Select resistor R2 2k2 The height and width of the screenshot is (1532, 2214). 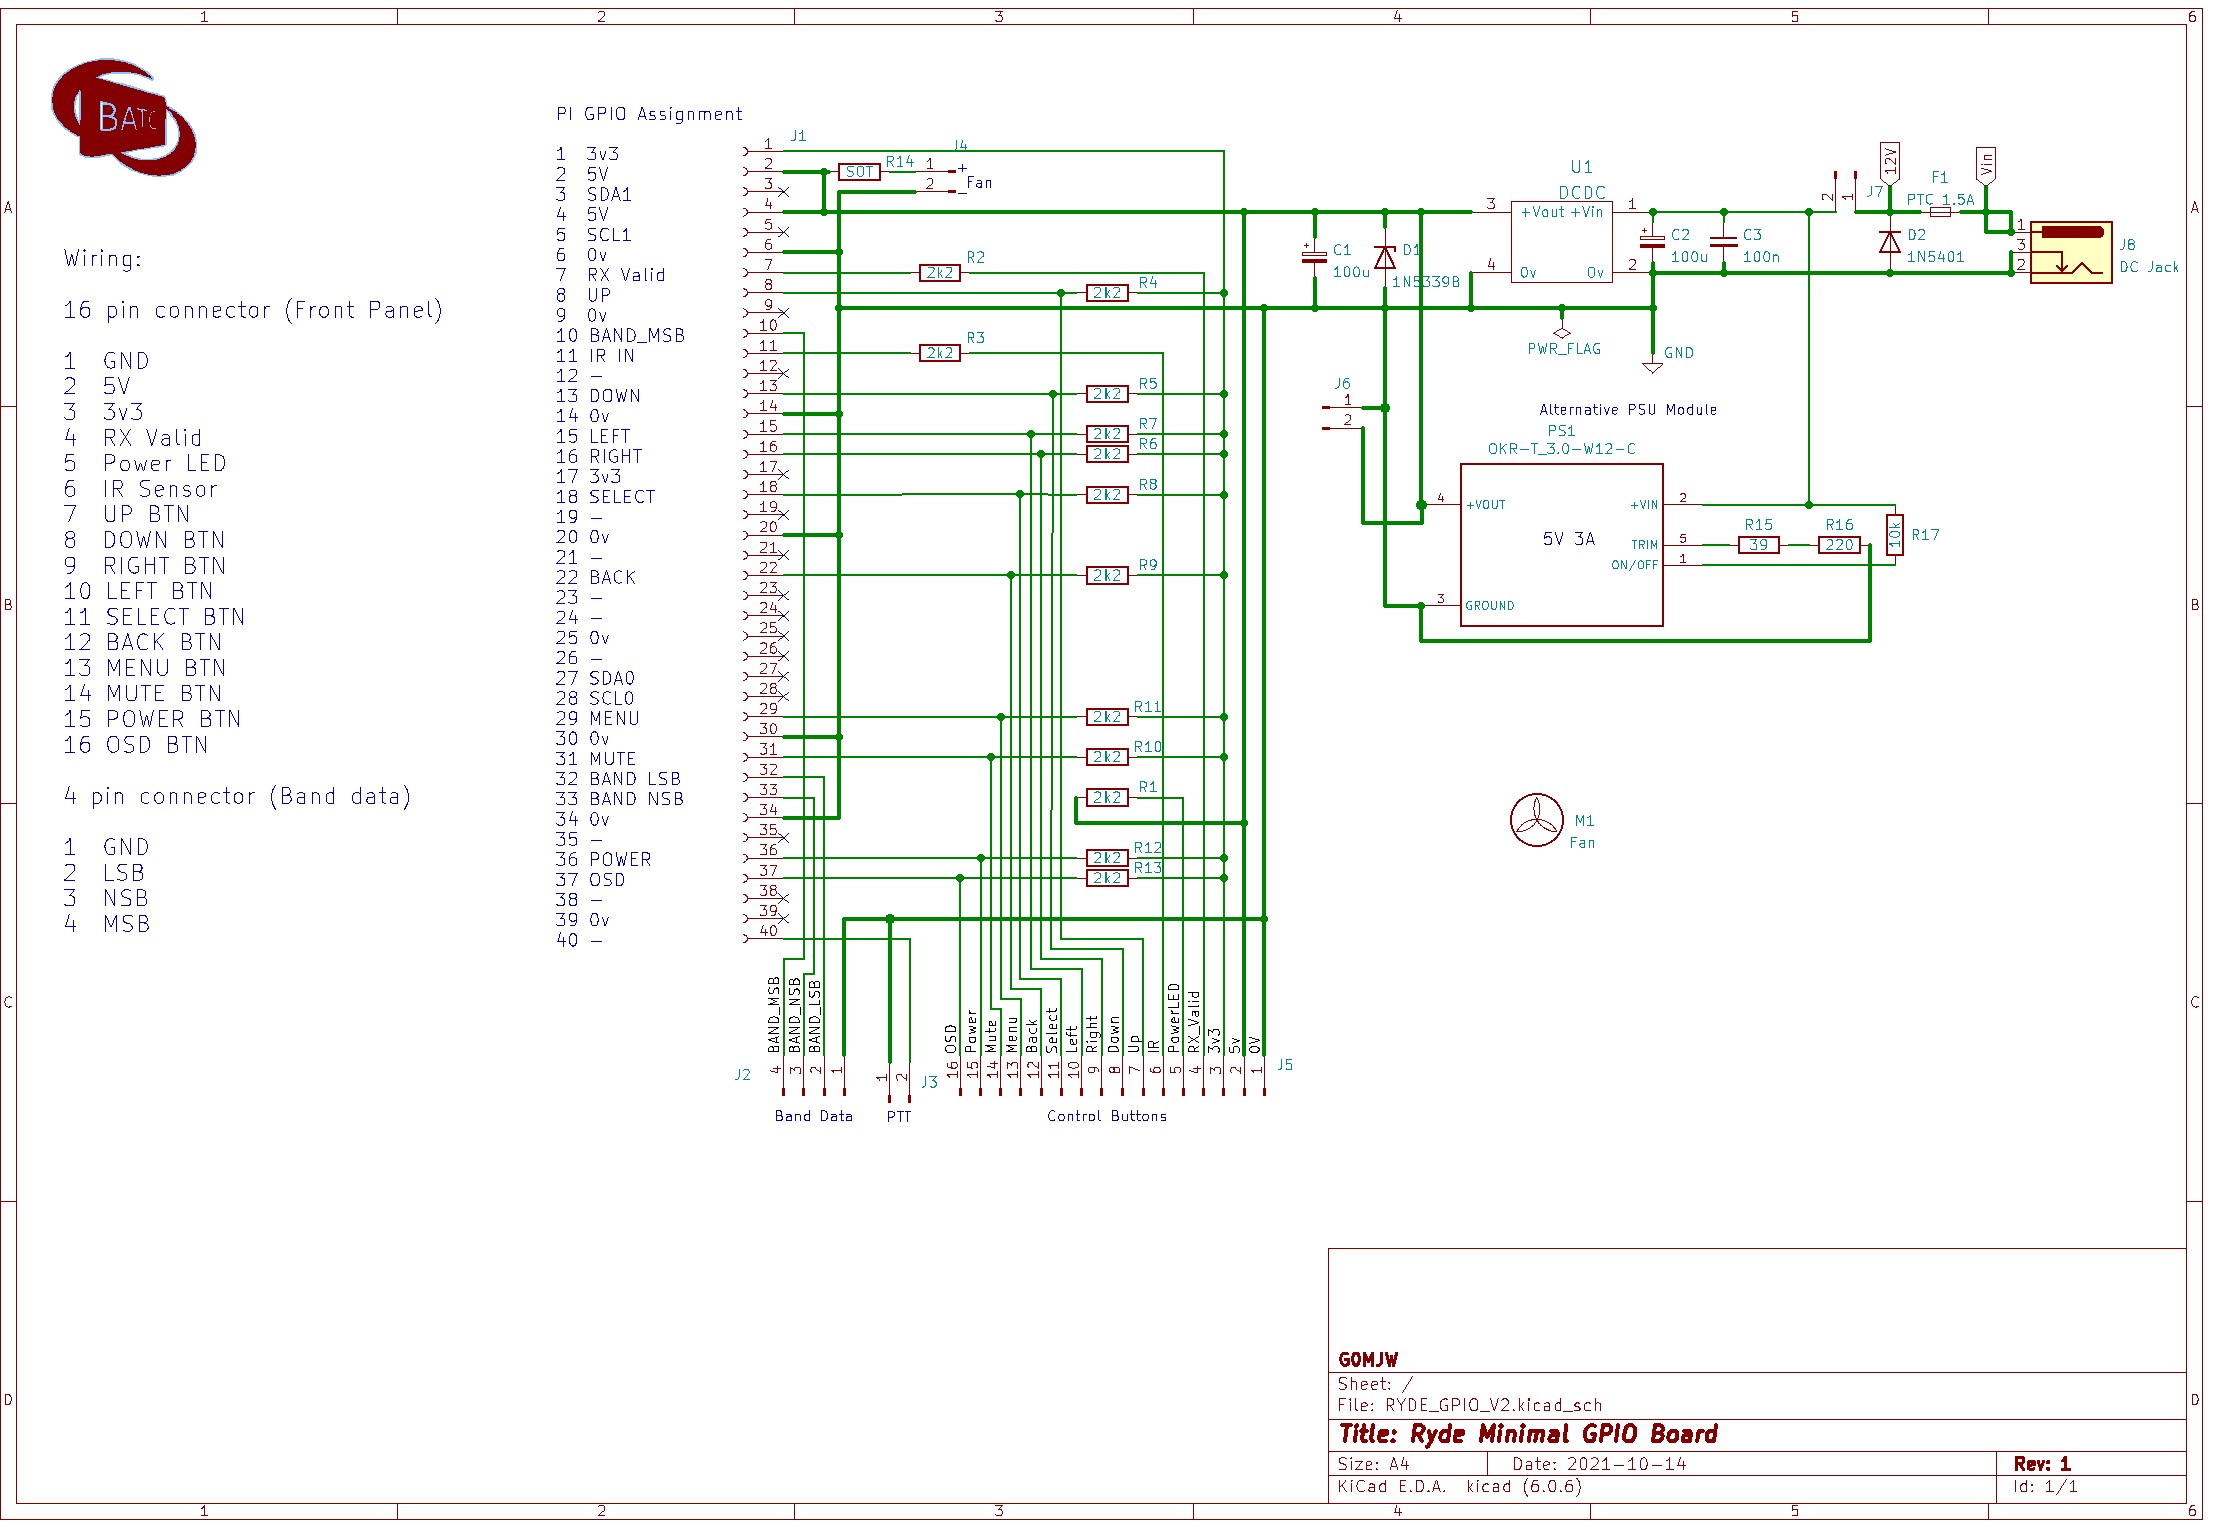tap(939, 272)
